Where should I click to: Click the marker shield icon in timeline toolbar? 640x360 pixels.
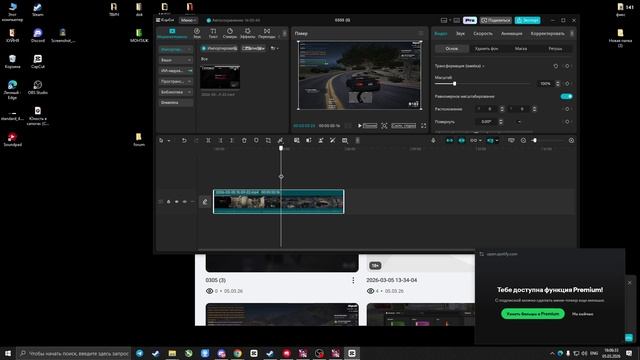(256, 140)
